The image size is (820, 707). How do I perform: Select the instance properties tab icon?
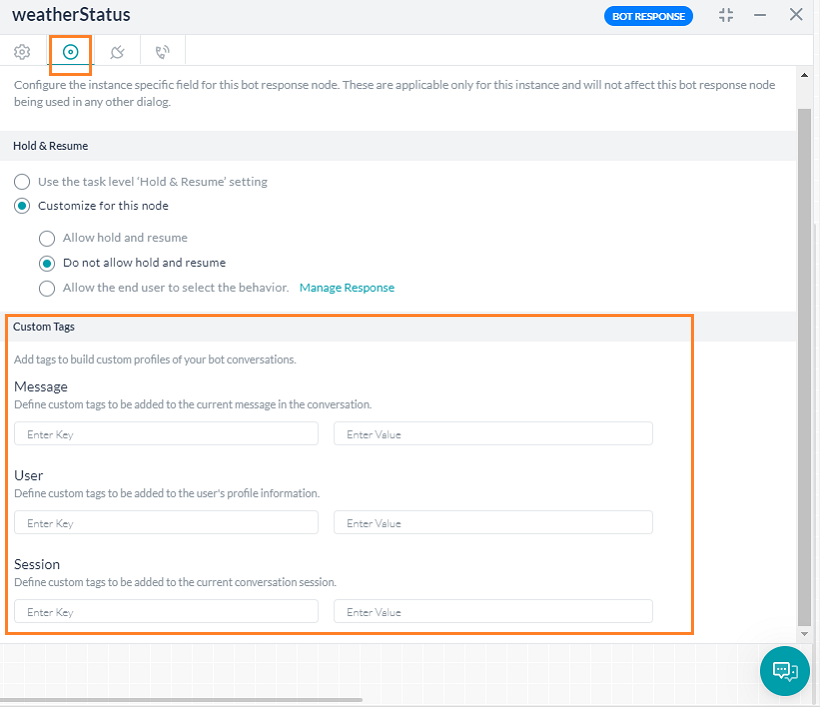click(70, 52)
